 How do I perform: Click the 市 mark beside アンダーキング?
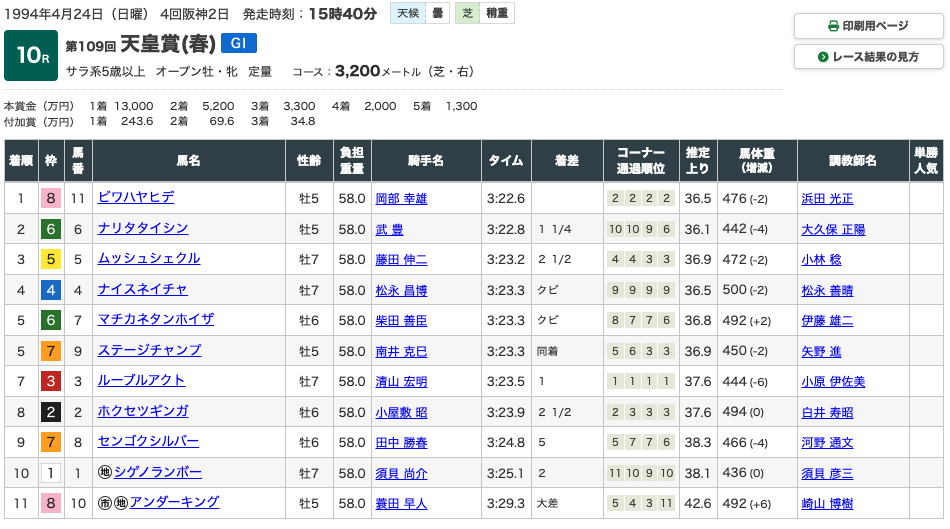point(105,503)
